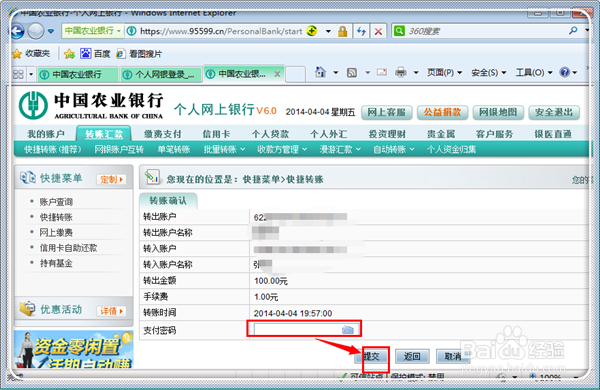Click the soft keyboard icon in password field

347,329
